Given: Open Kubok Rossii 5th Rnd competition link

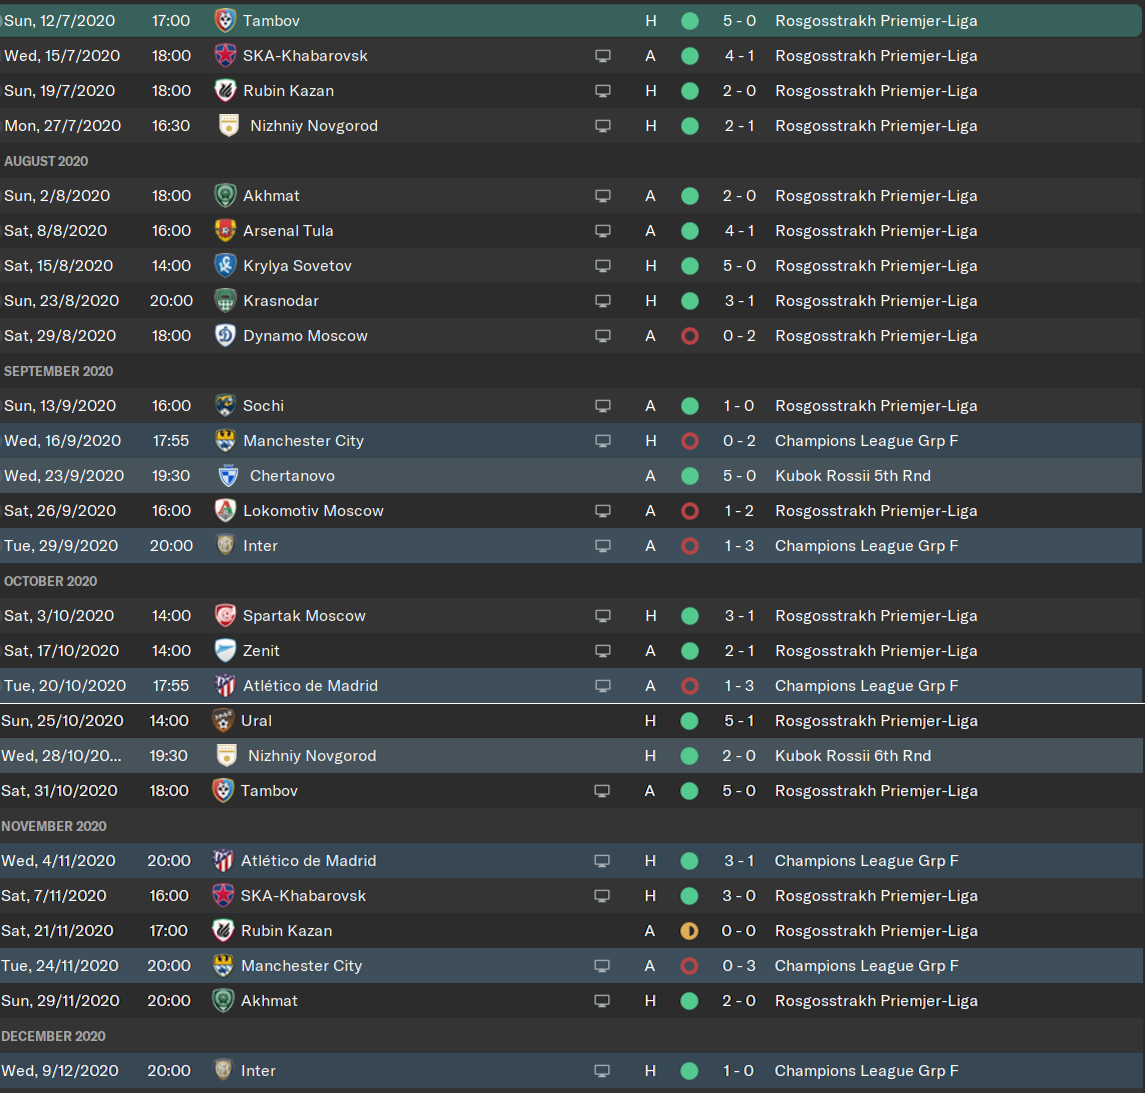Looking at the screenshot, I should click(x=853, y=475).
